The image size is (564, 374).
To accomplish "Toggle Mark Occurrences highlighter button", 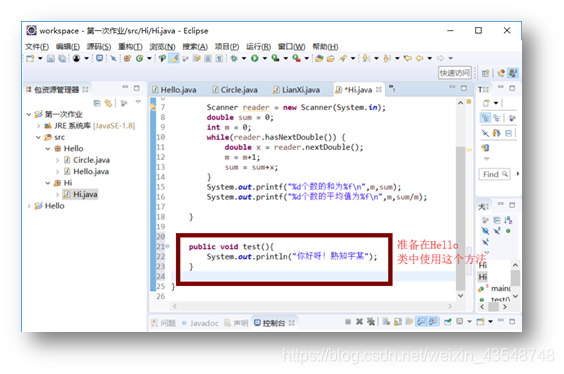I will (174, 58).
